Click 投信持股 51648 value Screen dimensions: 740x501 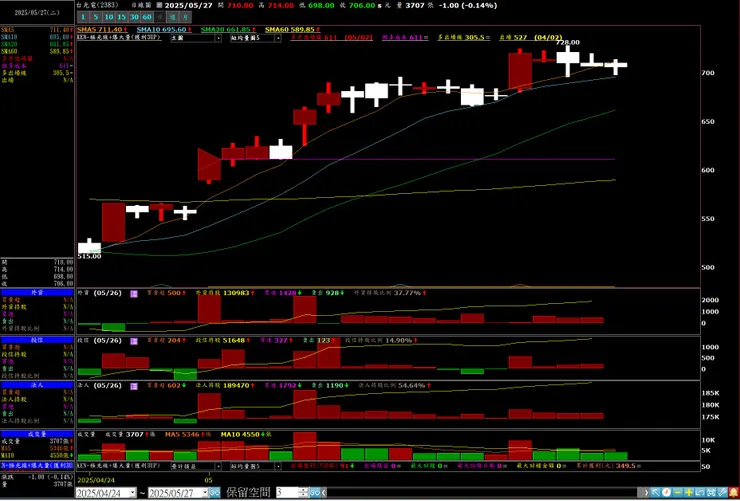click(233, 340)
